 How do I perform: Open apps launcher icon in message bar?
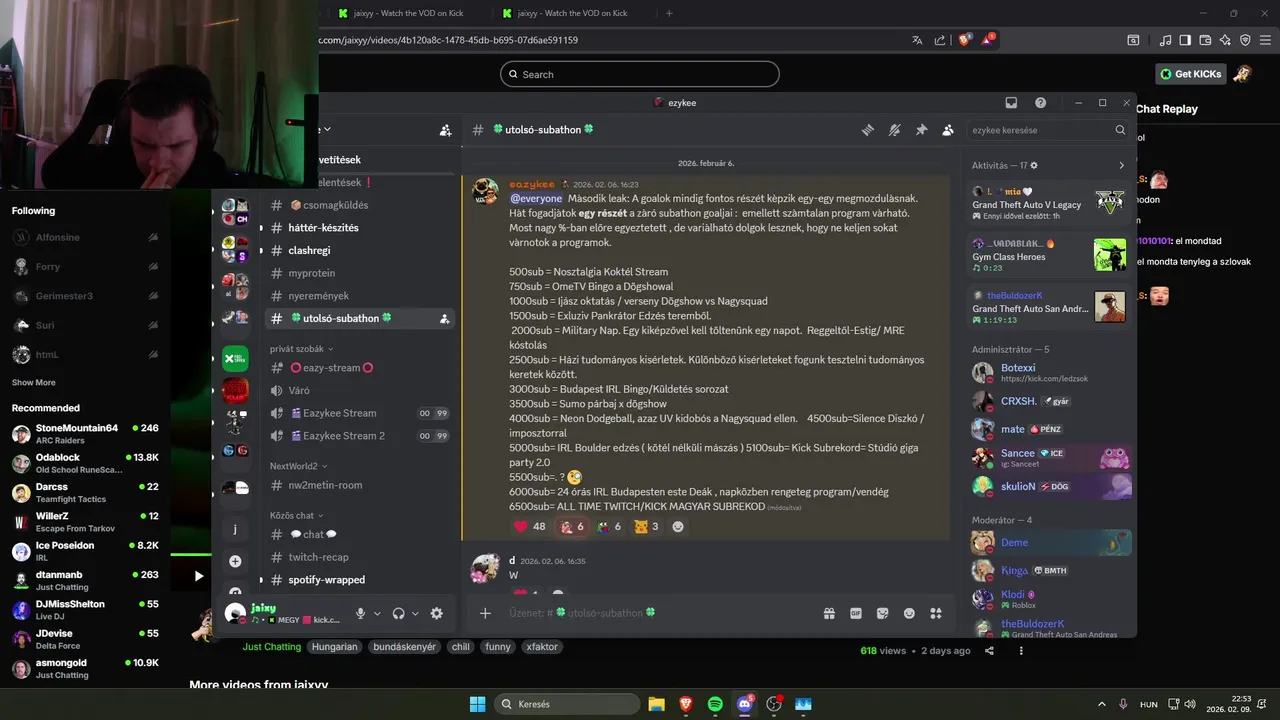click(x=936, y=613)
